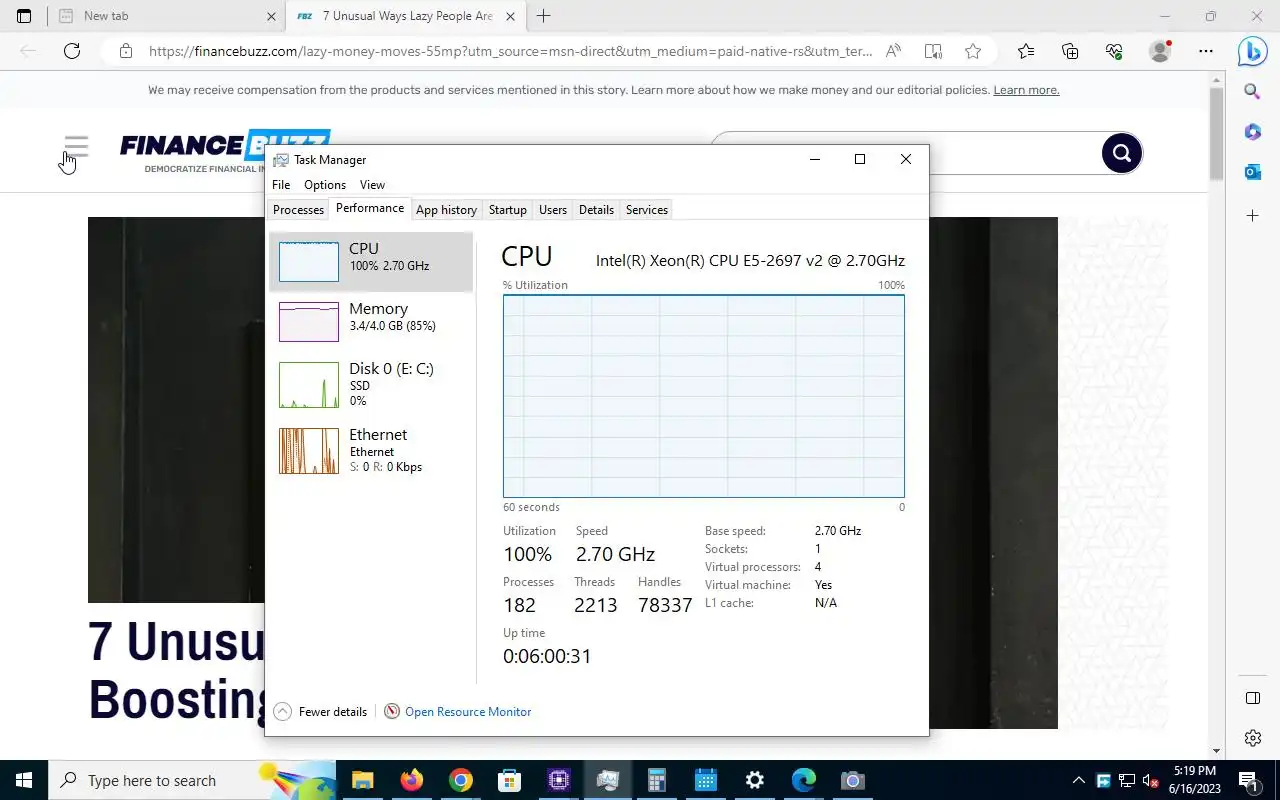Open Task Manager File menu
Screen dimensions: 1280x800
coord(281,185)
